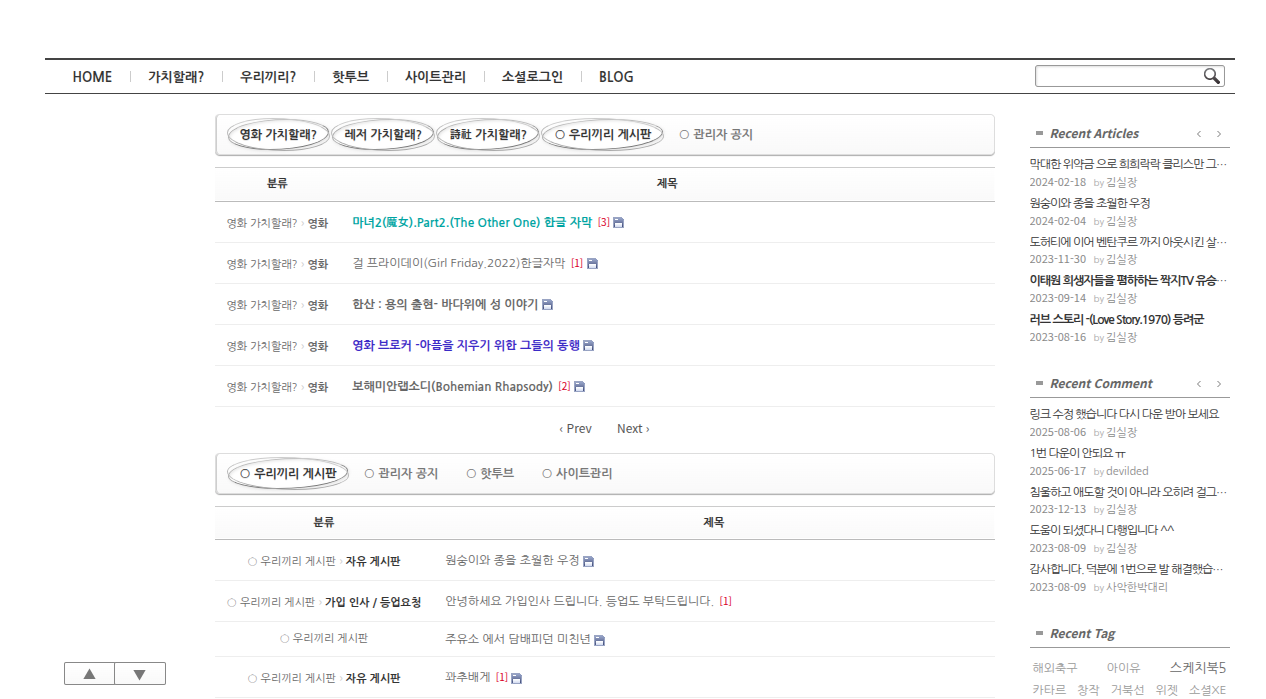Open the 러브 스토리 article link

coord(1113,318)
